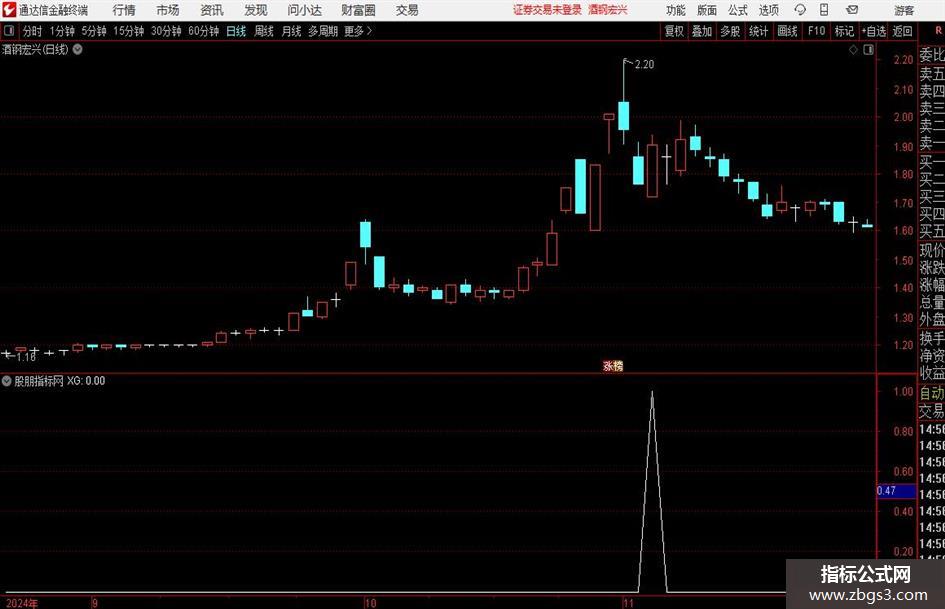Open the 交易 menu
945x609 pixels.
pyautogui.click(x=407, y=10)
